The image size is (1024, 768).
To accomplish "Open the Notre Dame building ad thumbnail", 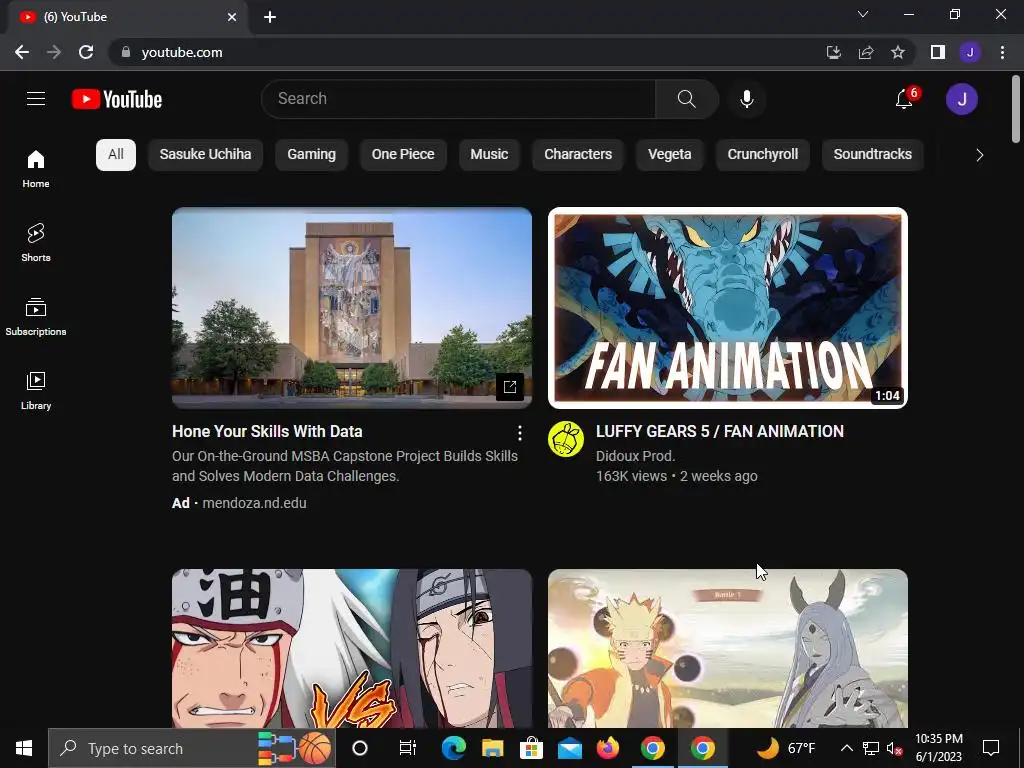I will (351, 308).
